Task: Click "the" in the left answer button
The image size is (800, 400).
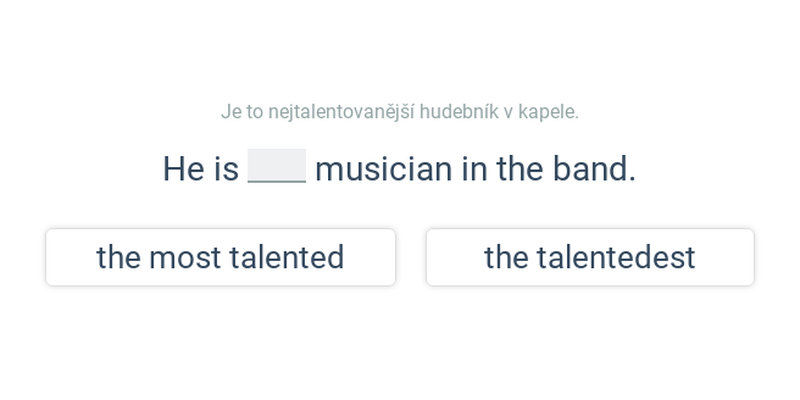Action: (118, 257)
